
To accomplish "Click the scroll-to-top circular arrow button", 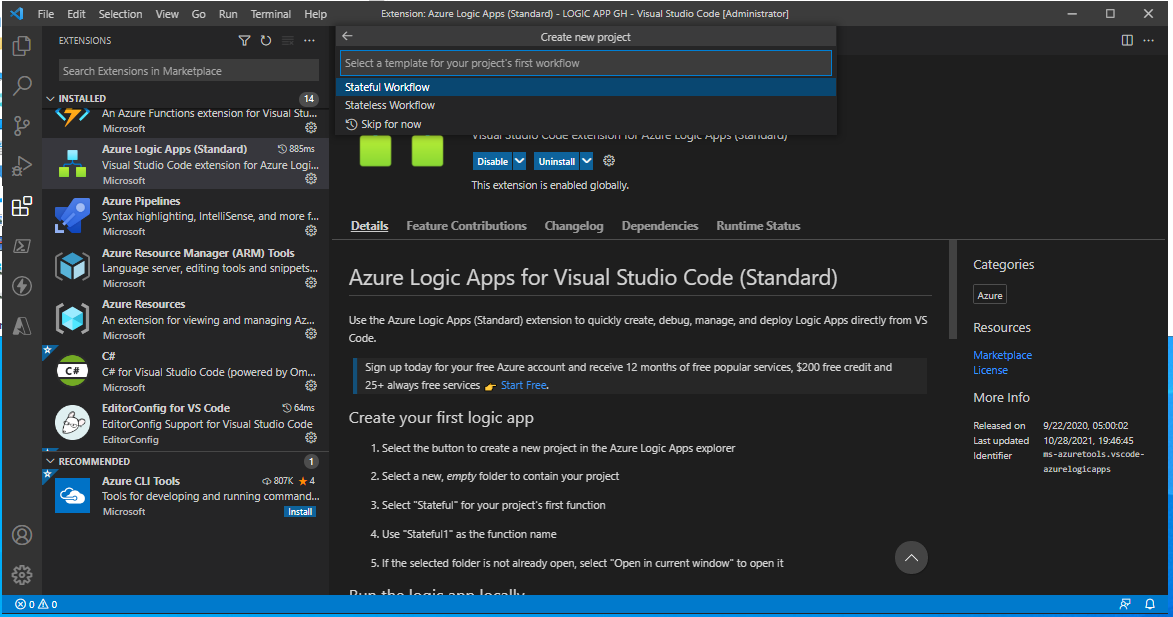I will (x=910, y=557).
